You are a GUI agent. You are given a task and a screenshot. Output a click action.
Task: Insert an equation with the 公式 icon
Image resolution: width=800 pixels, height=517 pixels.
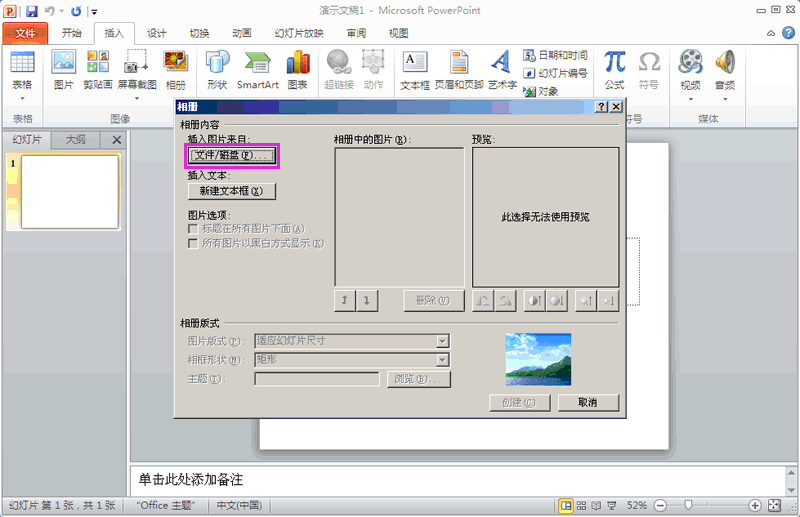pyautogui.click(x=614, y=69)
